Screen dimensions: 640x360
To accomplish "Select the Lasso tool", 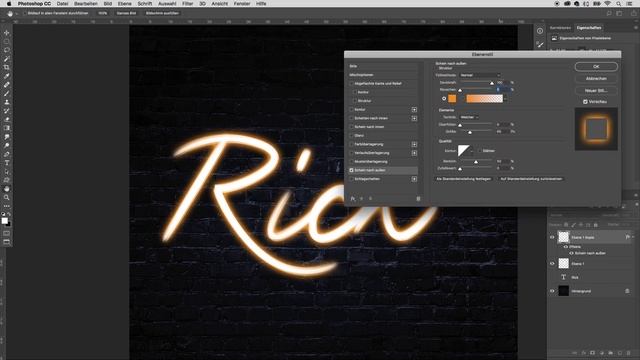I will 7,50.
